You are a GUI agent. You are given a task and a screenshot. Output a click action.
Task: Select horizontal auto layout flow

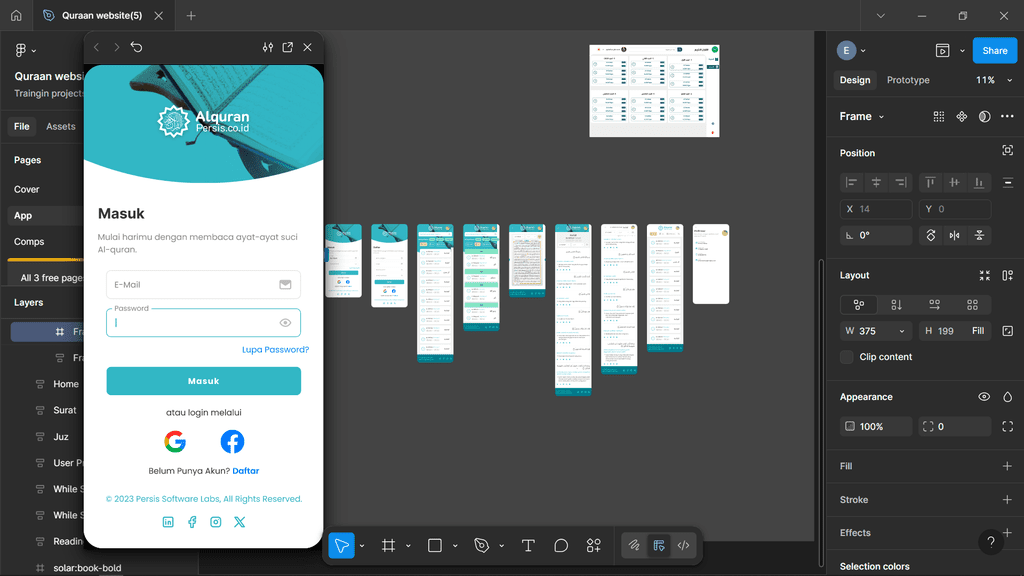[935, 305]
